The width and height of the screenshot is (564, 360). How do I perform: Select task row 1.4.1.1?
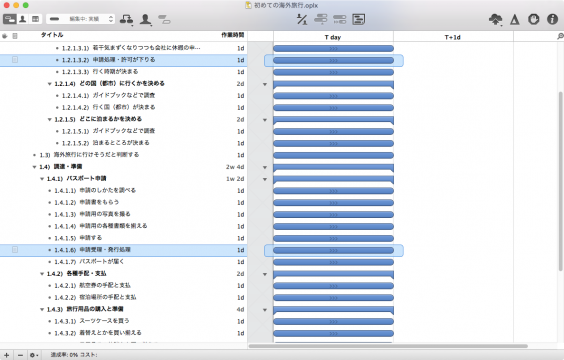click(x=124, y=190)
